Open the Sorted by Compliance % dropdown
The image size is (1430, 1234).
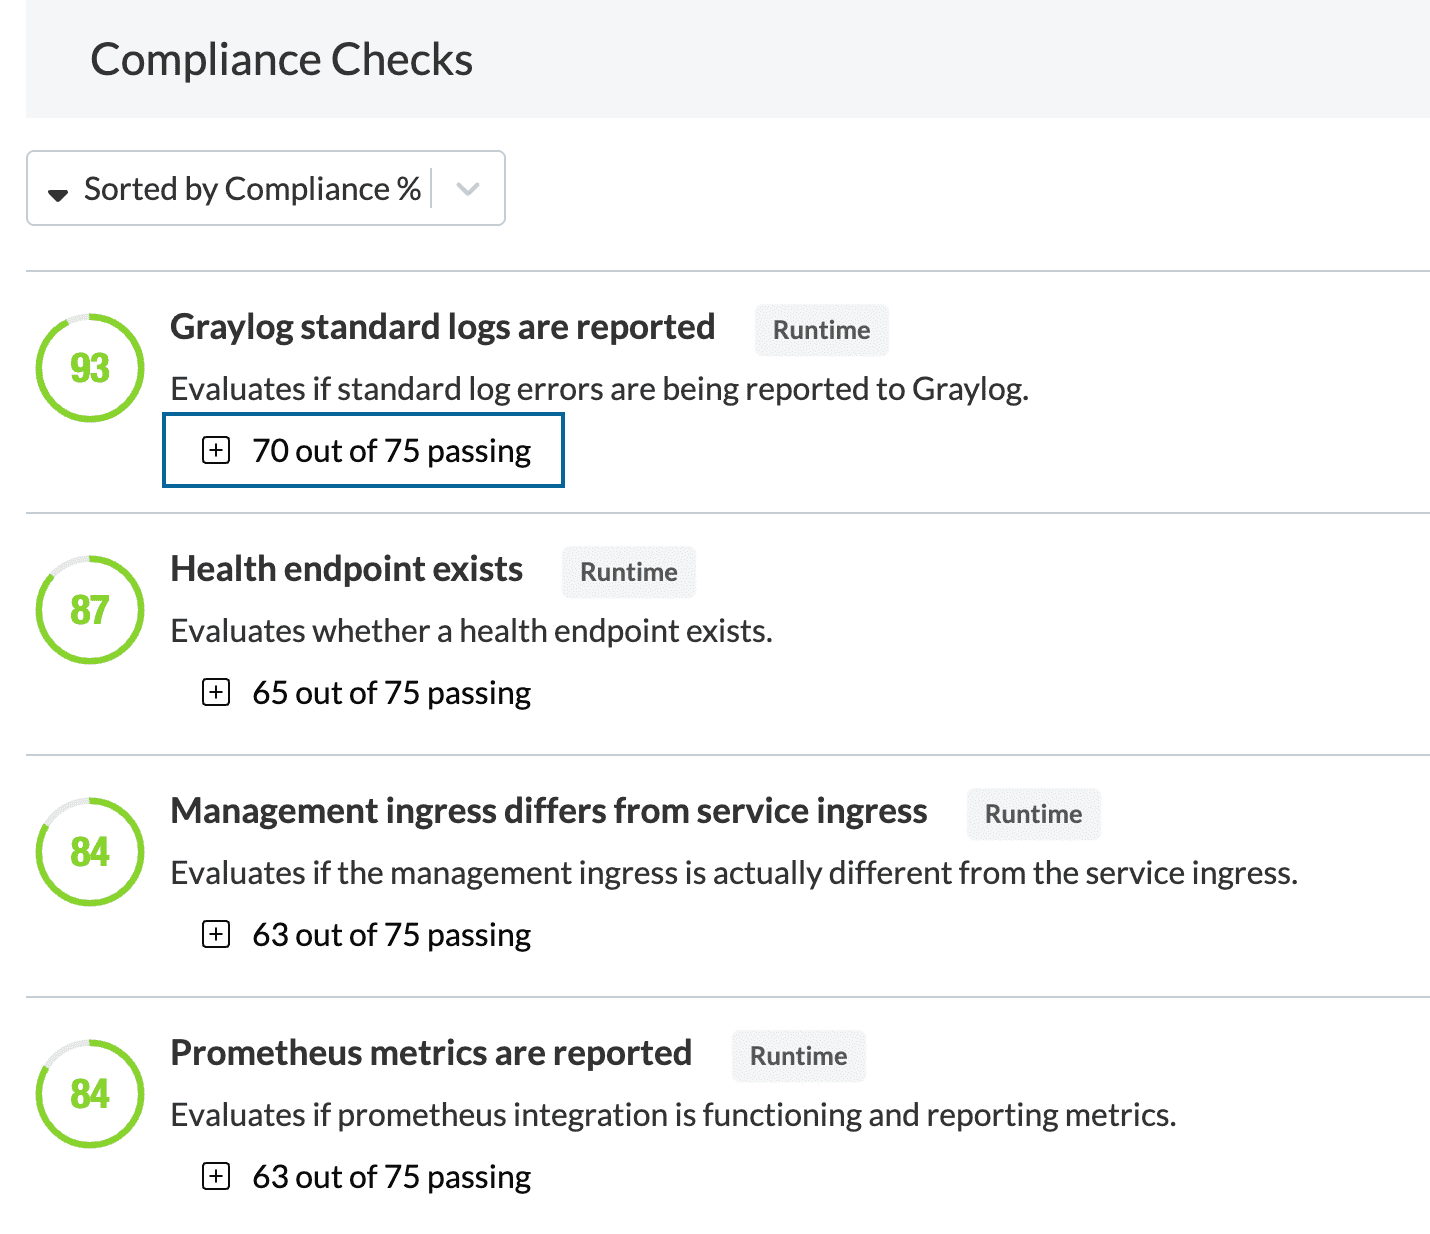tap(265, 188)
